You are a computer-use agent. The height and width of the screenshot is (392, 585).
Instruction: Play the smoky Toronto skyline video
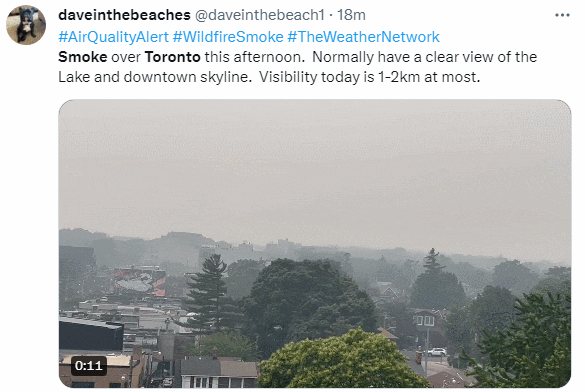pos(315,244)
